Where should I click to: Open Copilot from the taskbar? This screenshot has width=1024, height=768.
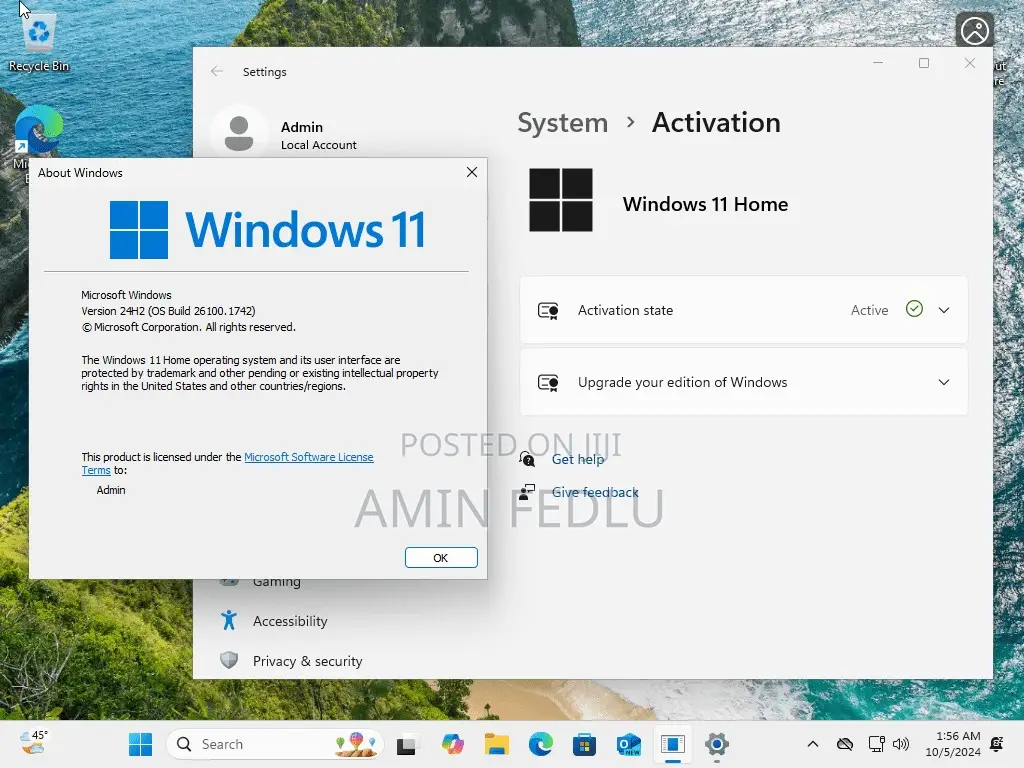(x=453, y=744)
